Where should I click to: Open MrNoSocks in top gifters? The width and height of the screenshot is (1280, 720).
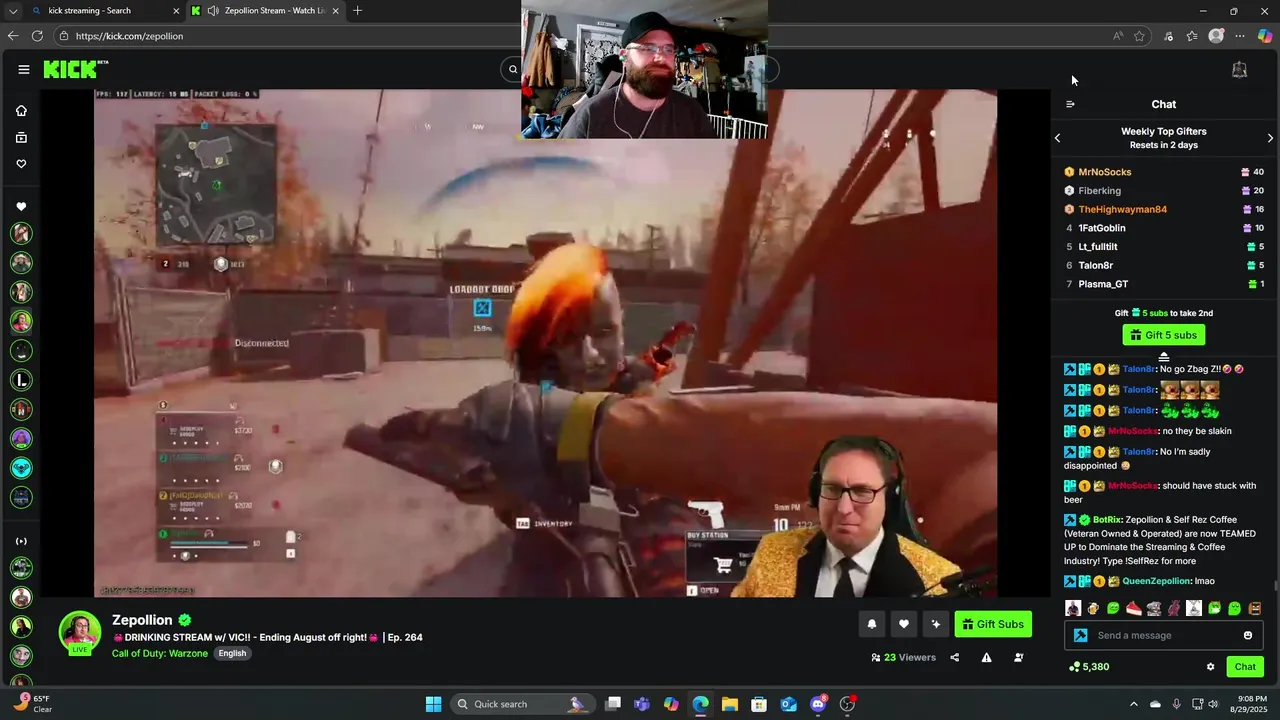click(x=1105, y=172)
